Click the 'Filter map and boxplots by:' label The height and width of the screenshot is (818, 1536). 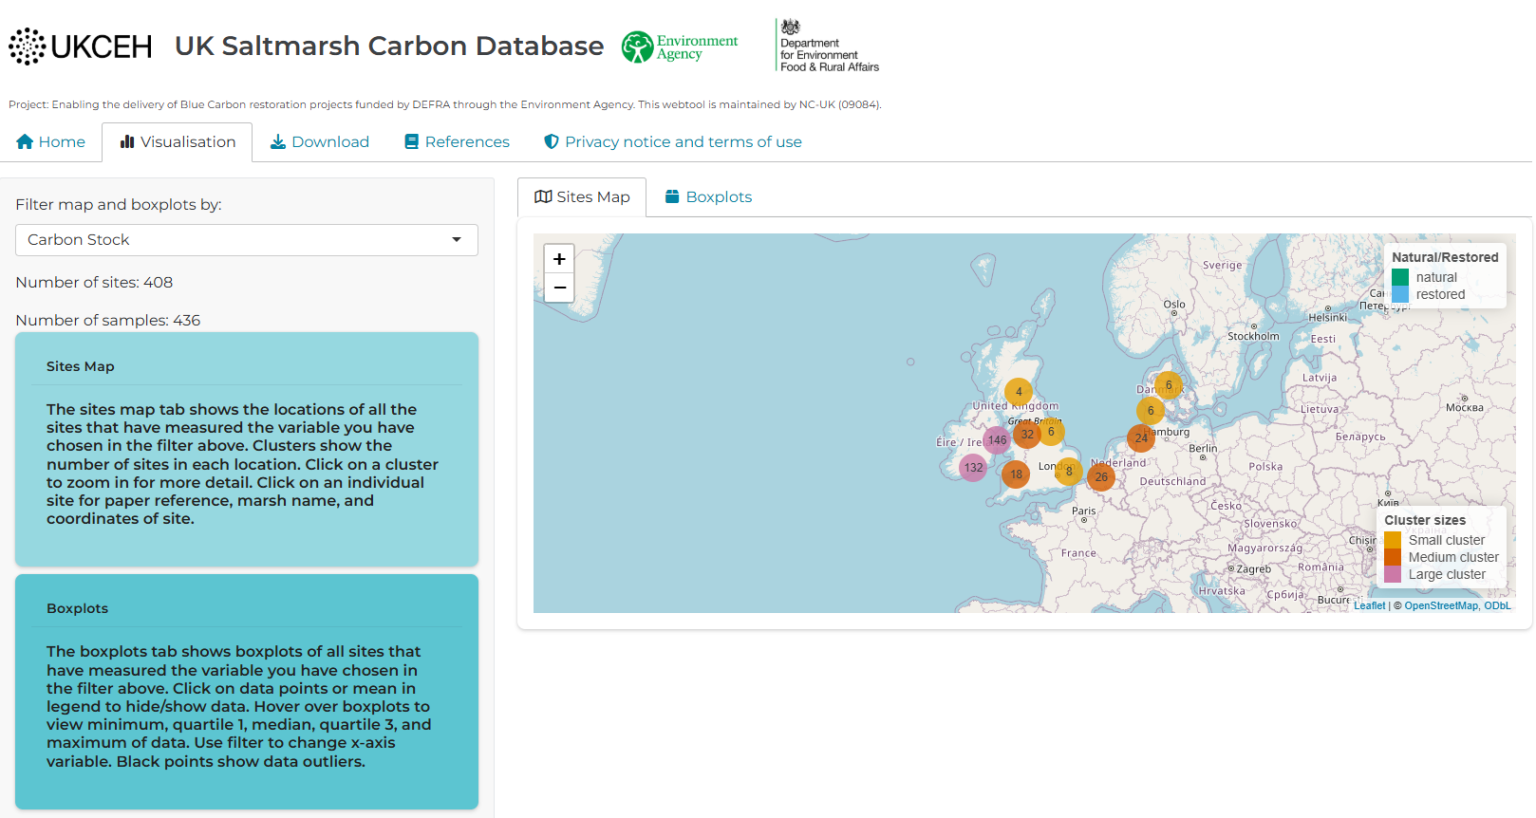pos(118,205)
